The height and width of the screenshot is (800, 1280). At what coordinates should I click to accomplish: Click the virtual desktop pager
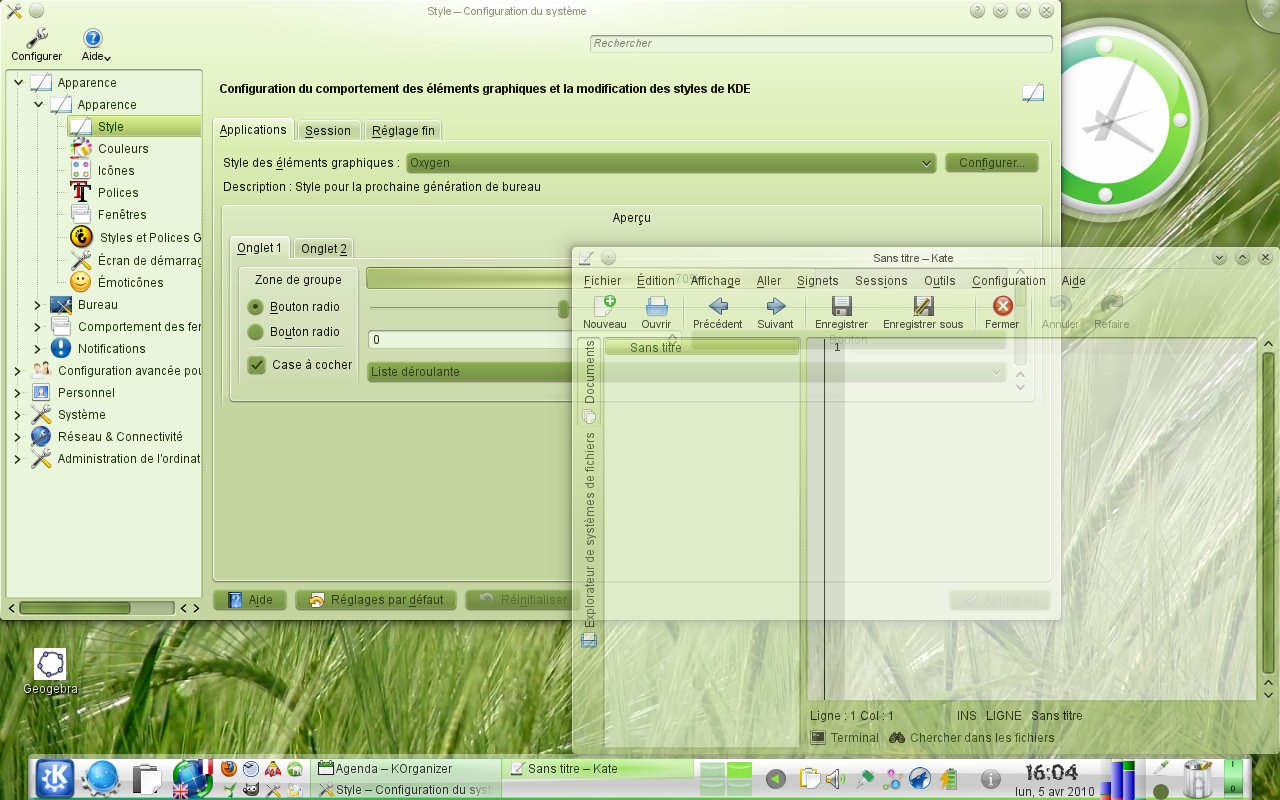coord(725,777)
